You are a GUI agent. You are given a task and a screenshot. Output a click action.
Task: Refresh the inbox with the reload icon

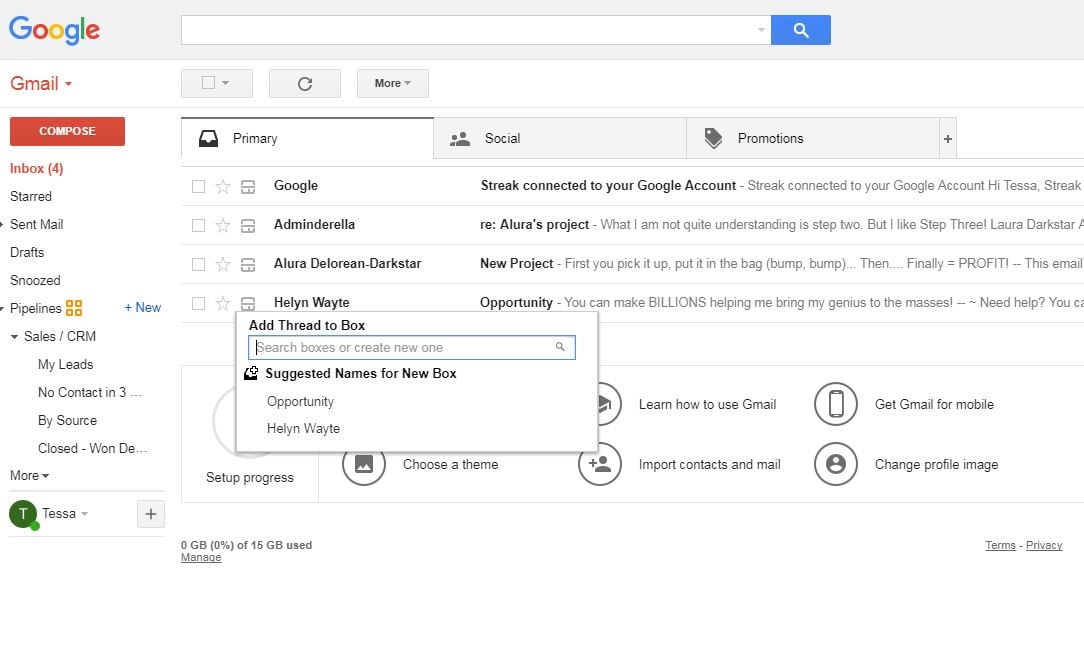pyautogui.click(x=305, y=84)
